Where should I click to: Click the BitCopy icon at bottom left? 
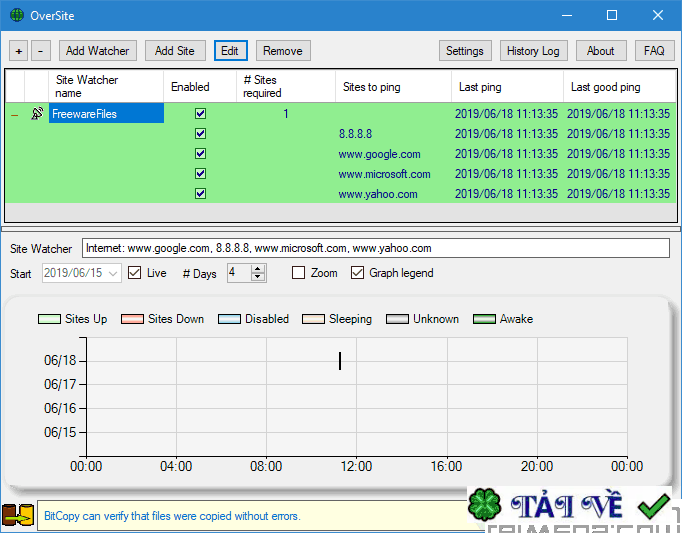click(17, 516)
